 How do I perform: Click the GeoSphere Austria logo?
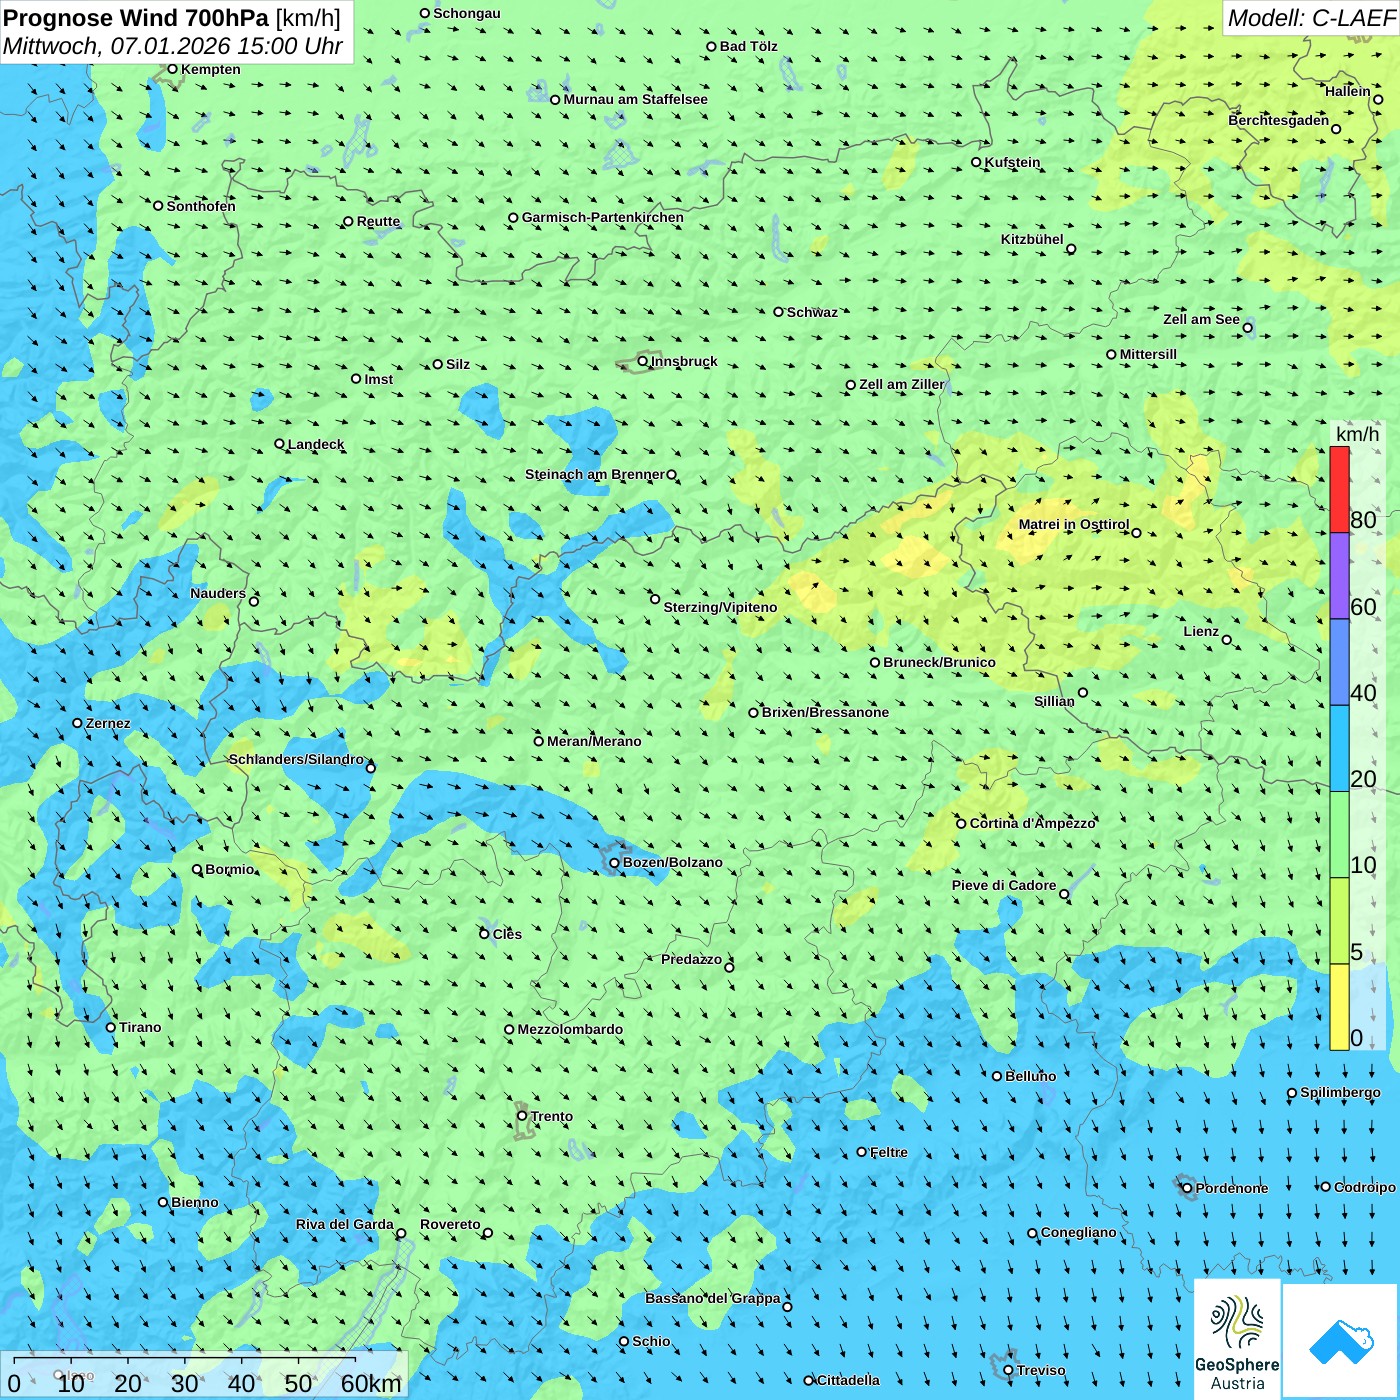[x=1237, y=1341]
